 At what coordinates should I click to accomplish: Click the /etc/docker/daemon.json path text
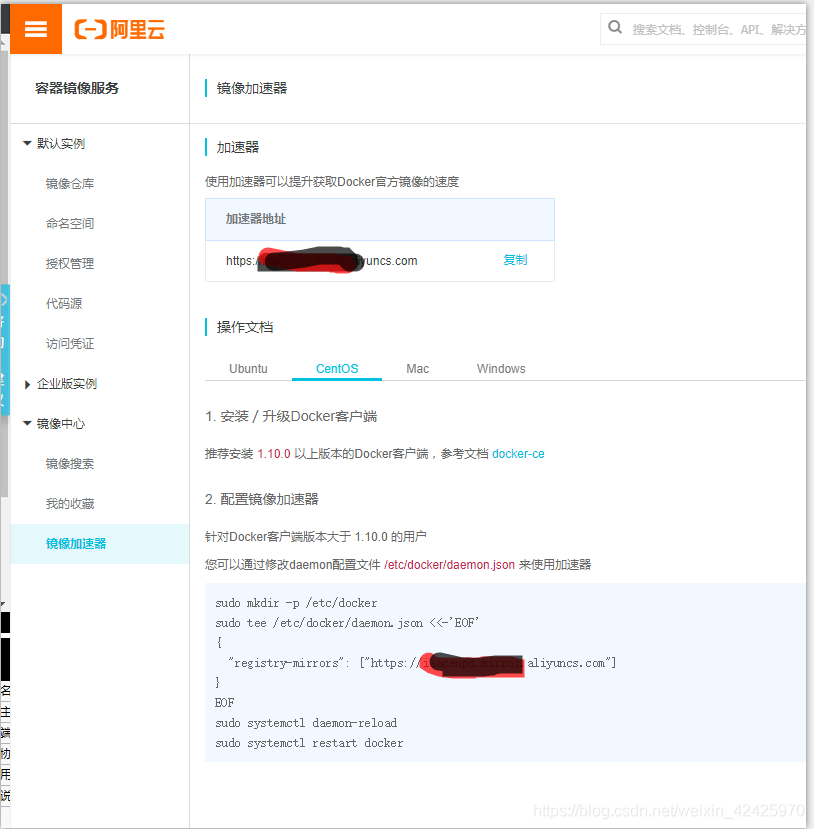pyautogui.click(x=449, y=565)
